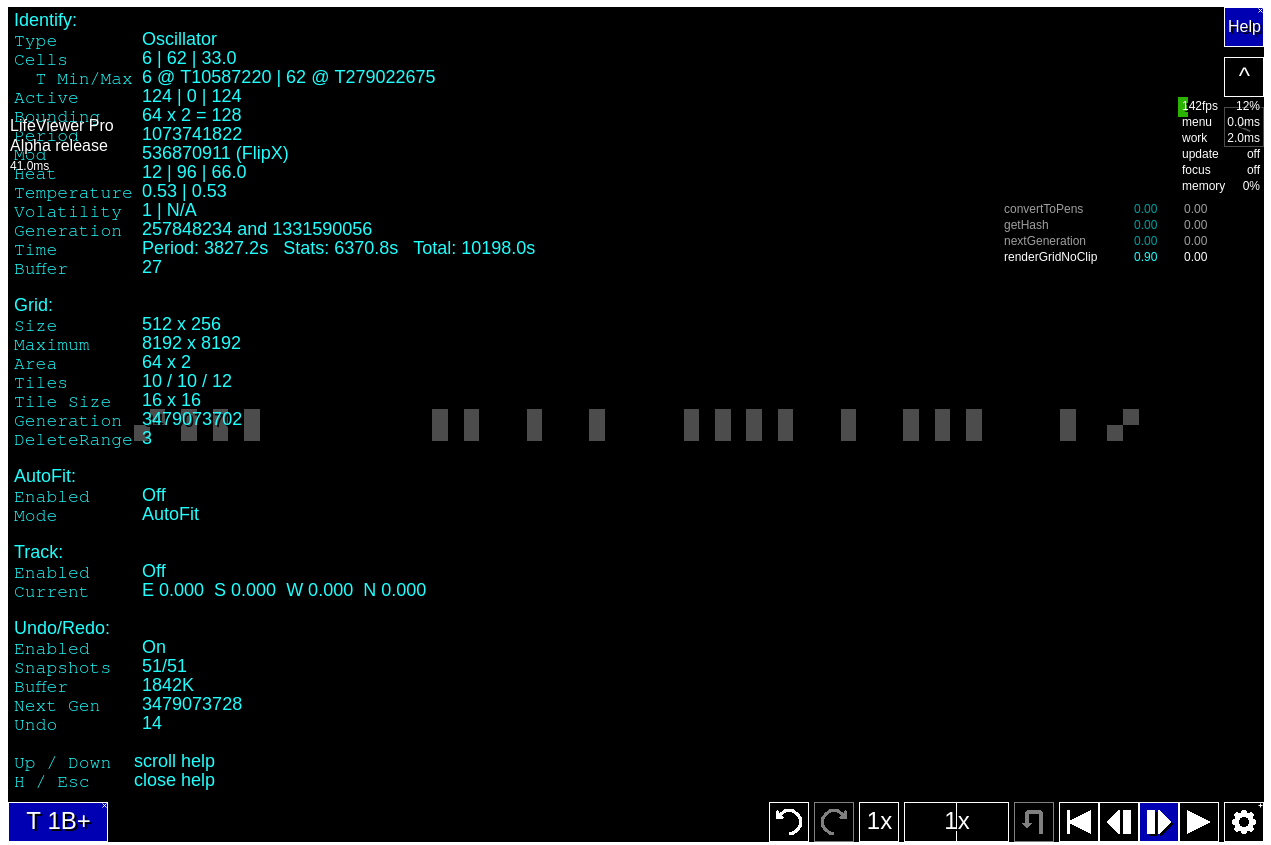
Task: Click the convertToPens timing row
Action: 1106,209
